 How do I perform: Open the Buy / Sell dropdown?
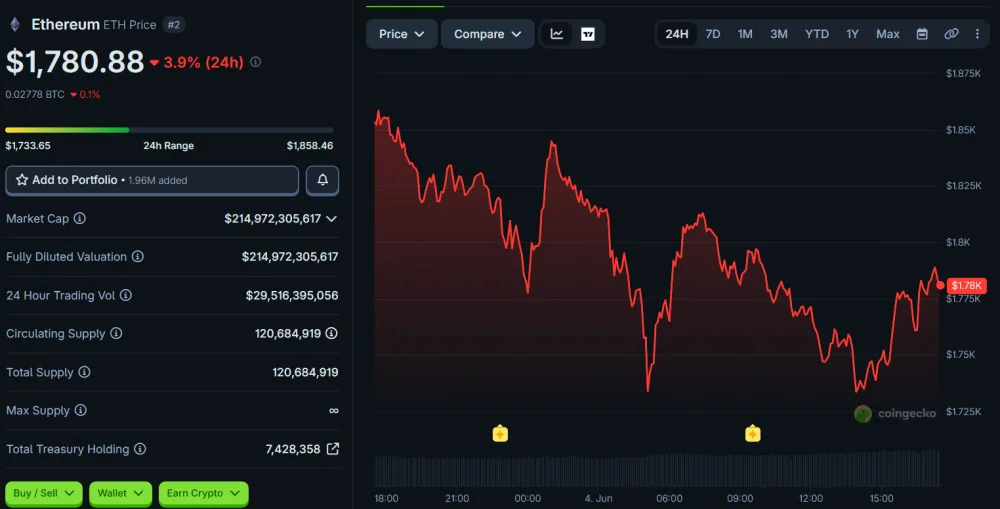click(43, 493)
